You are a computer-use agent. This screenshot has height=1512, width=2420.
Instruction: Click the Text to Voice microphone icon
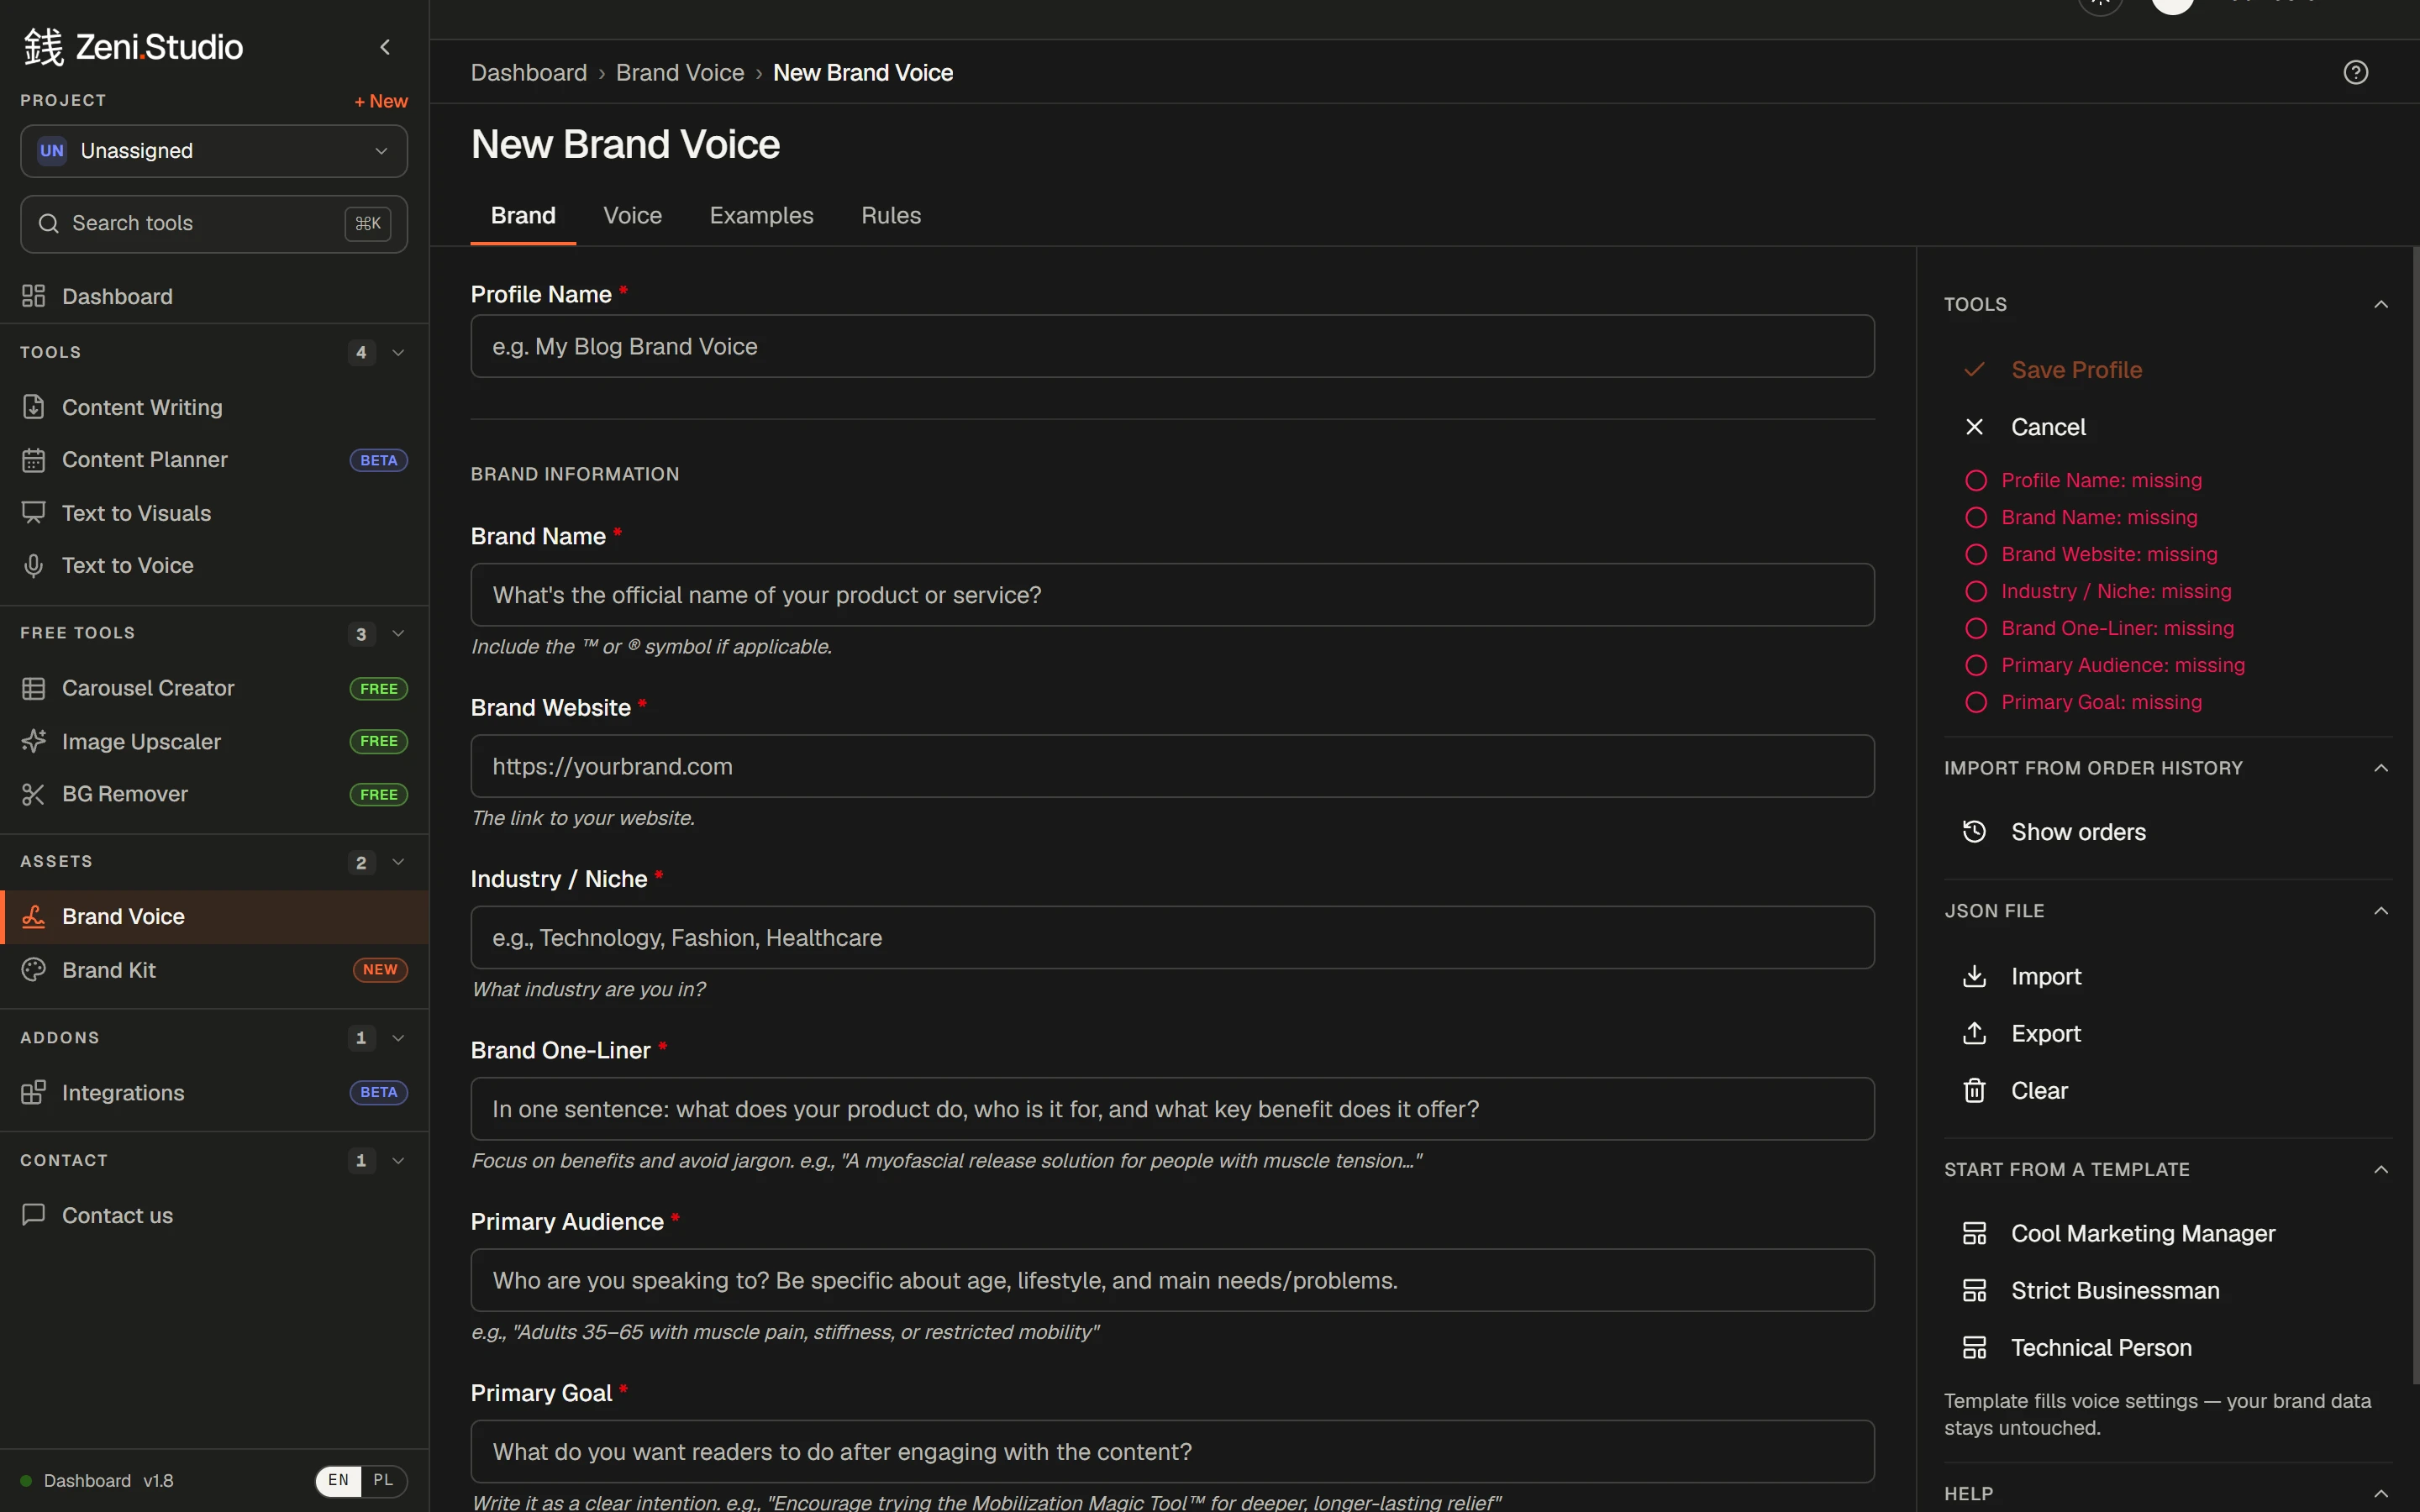pos(34,565)
